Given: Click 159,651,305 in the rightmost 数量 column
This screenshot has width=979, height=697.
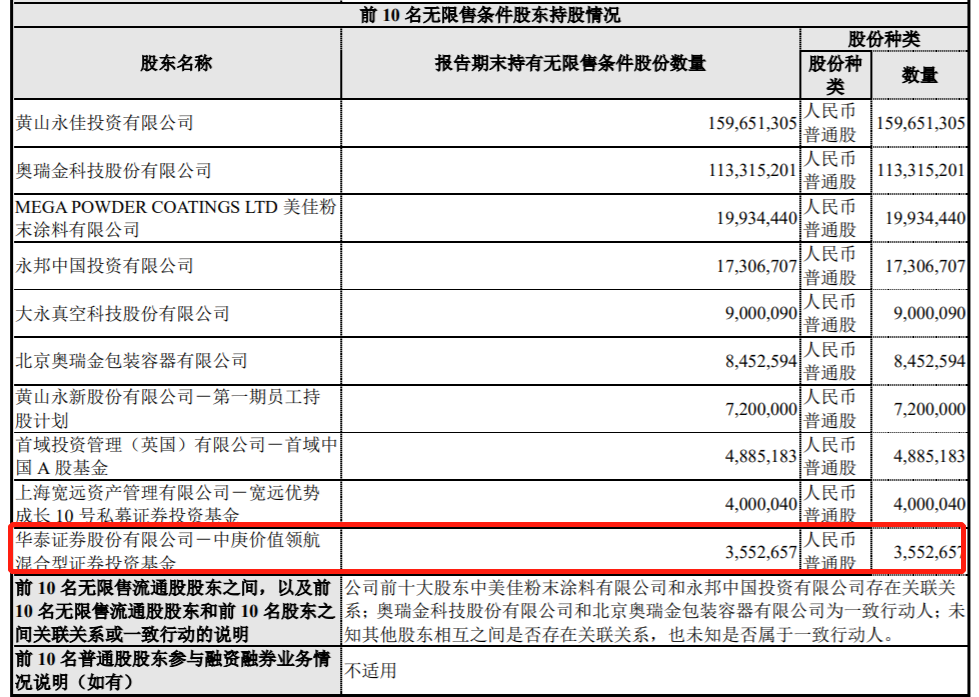Looking at the screenshot, I should click(920, 122).
